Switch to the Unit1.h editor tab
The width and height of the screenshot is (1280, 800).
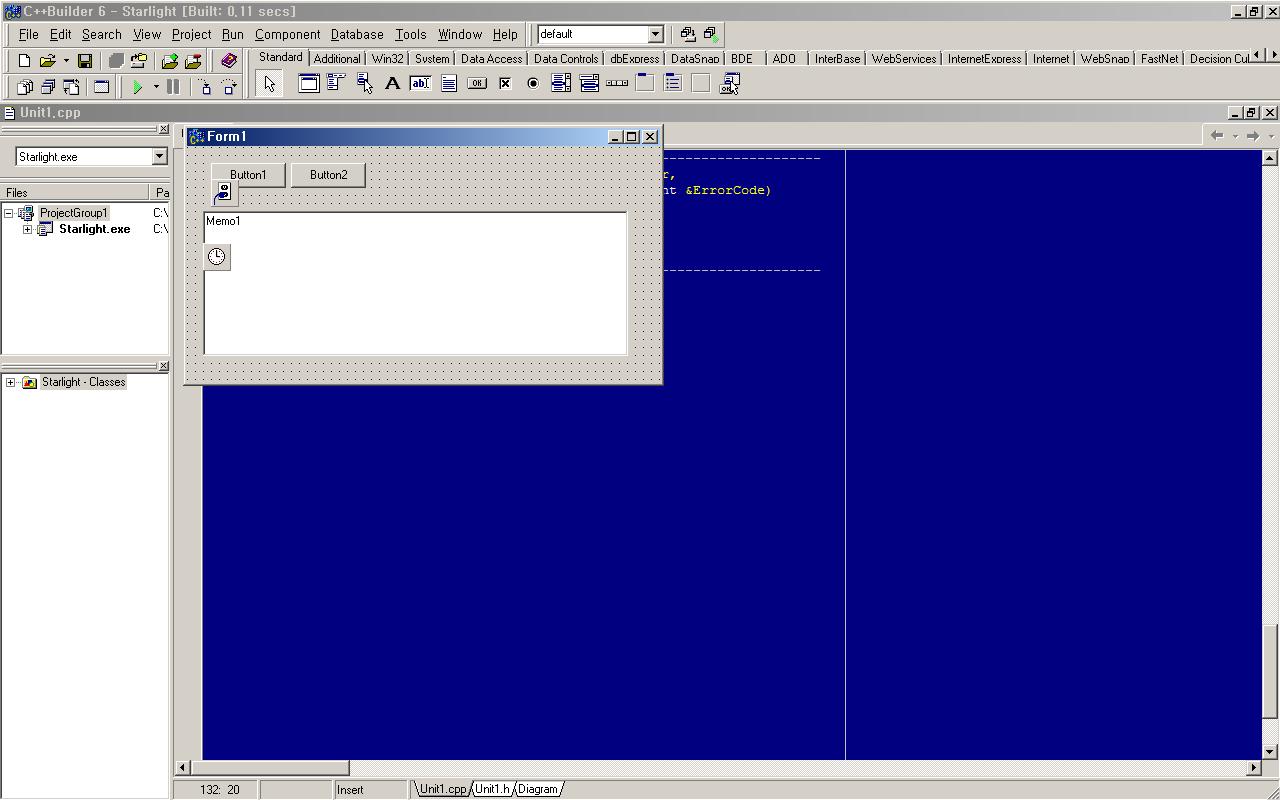(492, 789)
